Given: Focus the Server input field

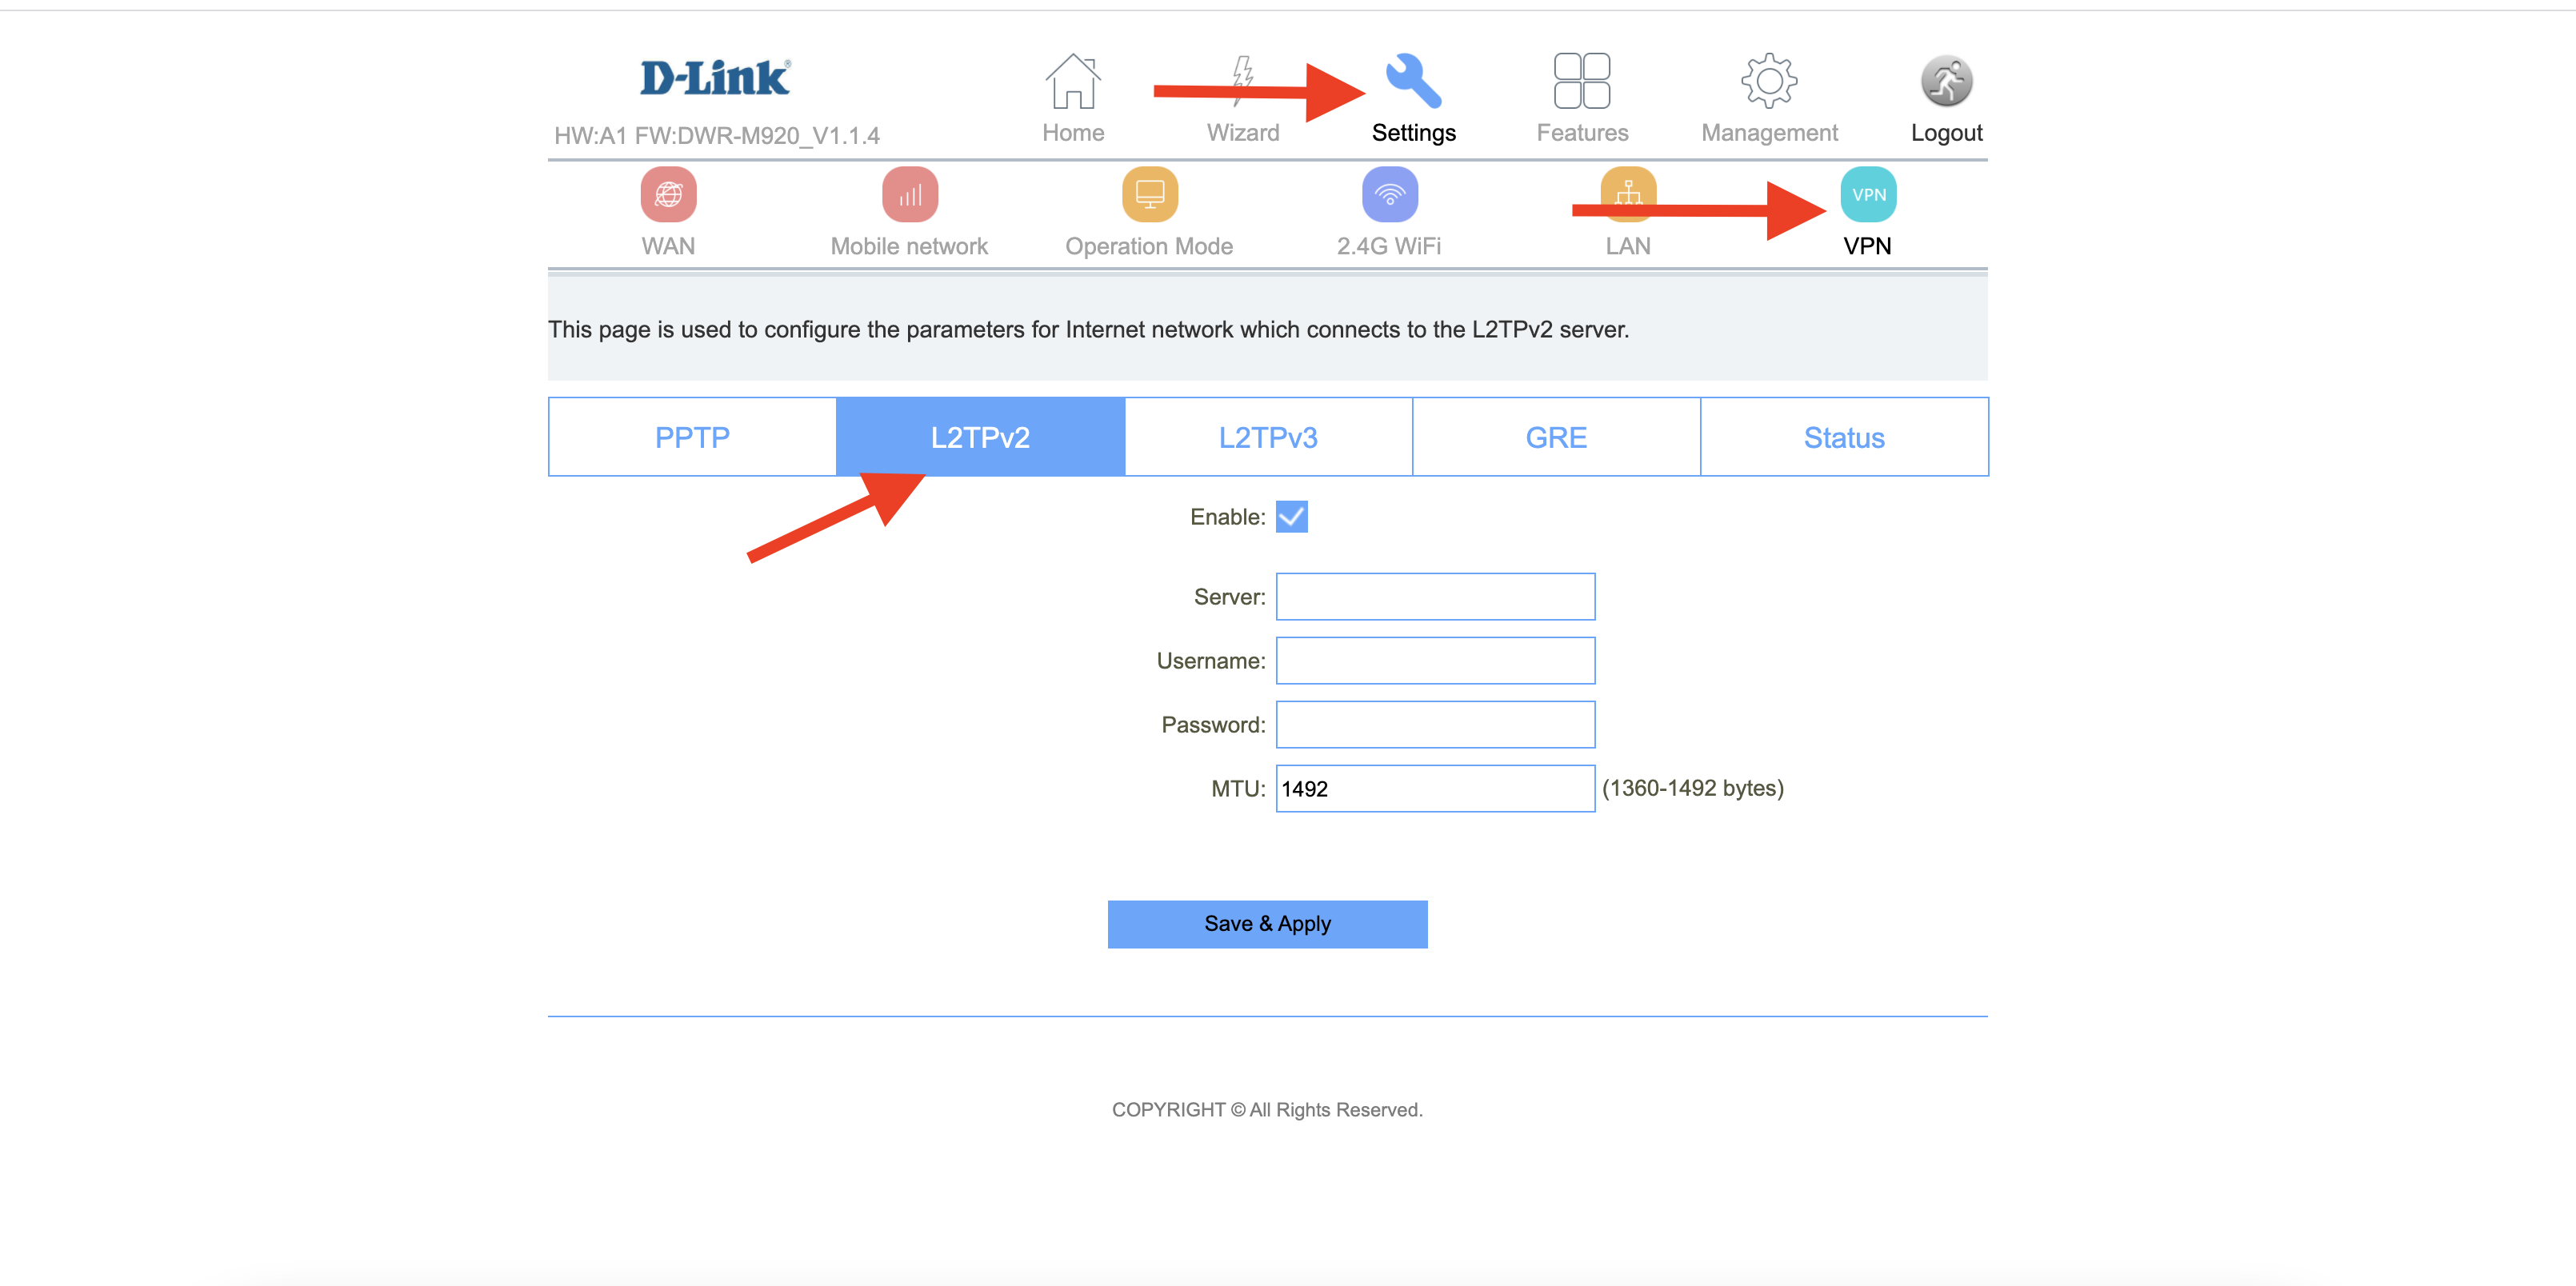Looking at the screenshot, I should tap(1434, 597).
